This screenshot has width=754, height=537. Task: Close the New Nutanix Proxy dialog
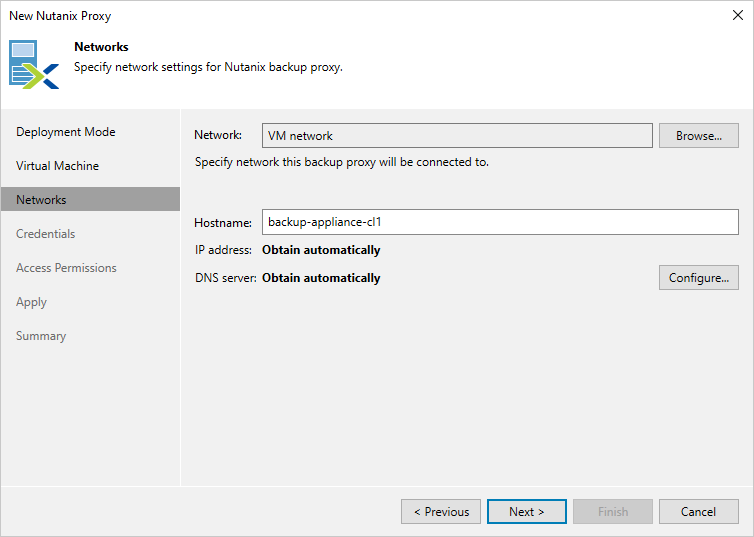point(737,15)
